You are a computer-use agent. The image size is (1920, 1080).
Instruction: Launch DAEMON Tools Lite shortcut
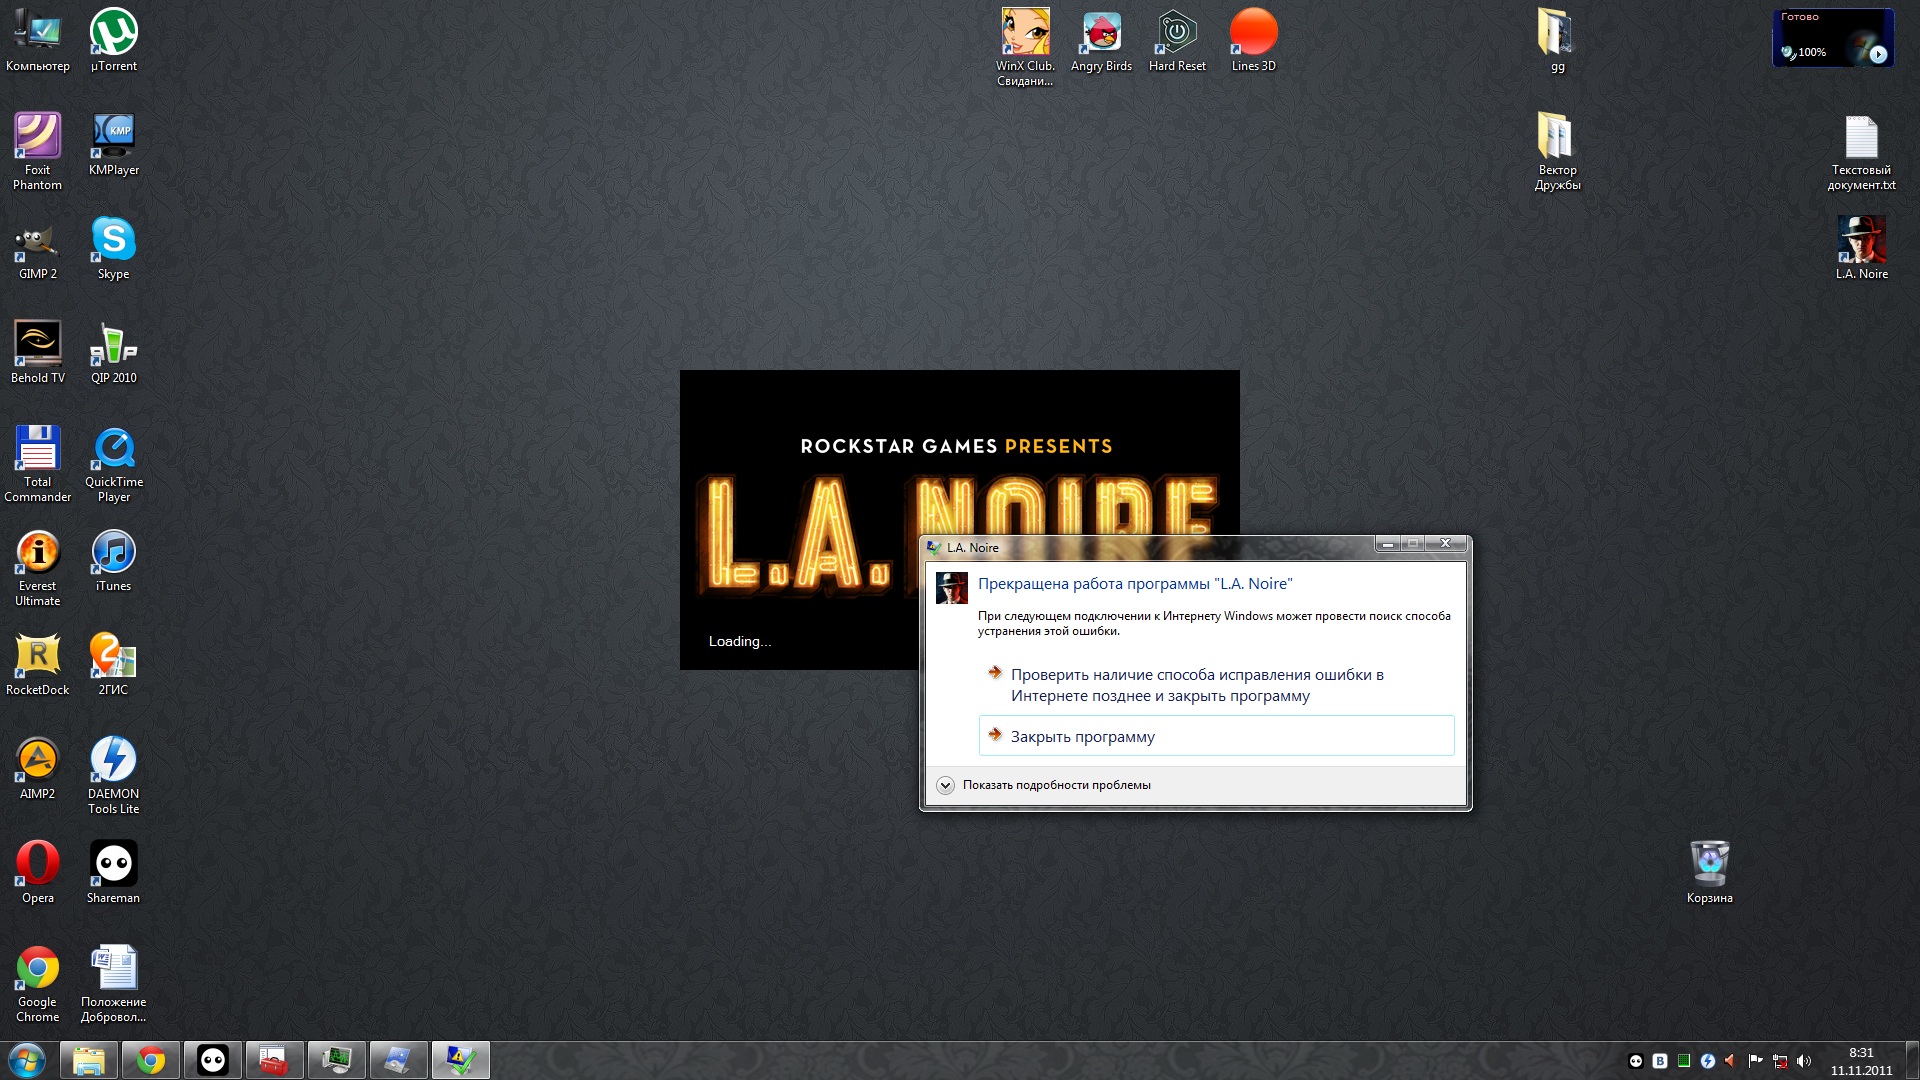(114, 775)
